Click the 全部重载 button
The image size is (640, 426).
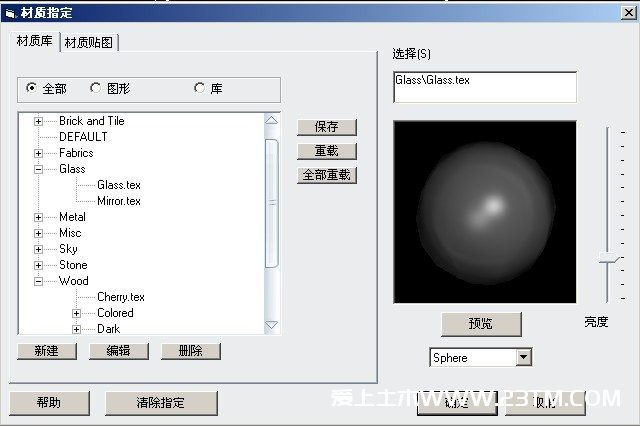pyautogui.click(x=327, y=175)
